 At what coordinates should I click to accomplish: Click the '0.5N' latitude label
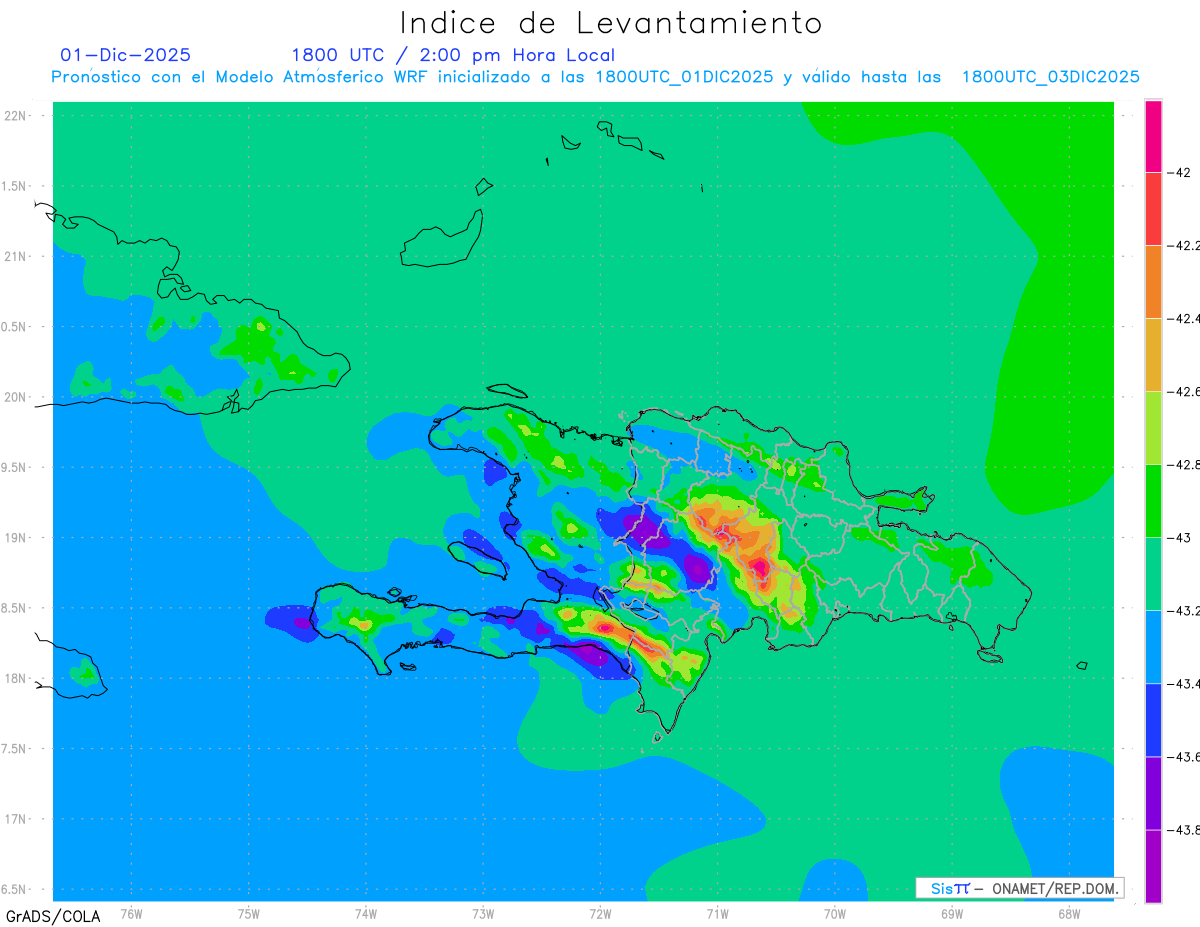pos(15,327)
